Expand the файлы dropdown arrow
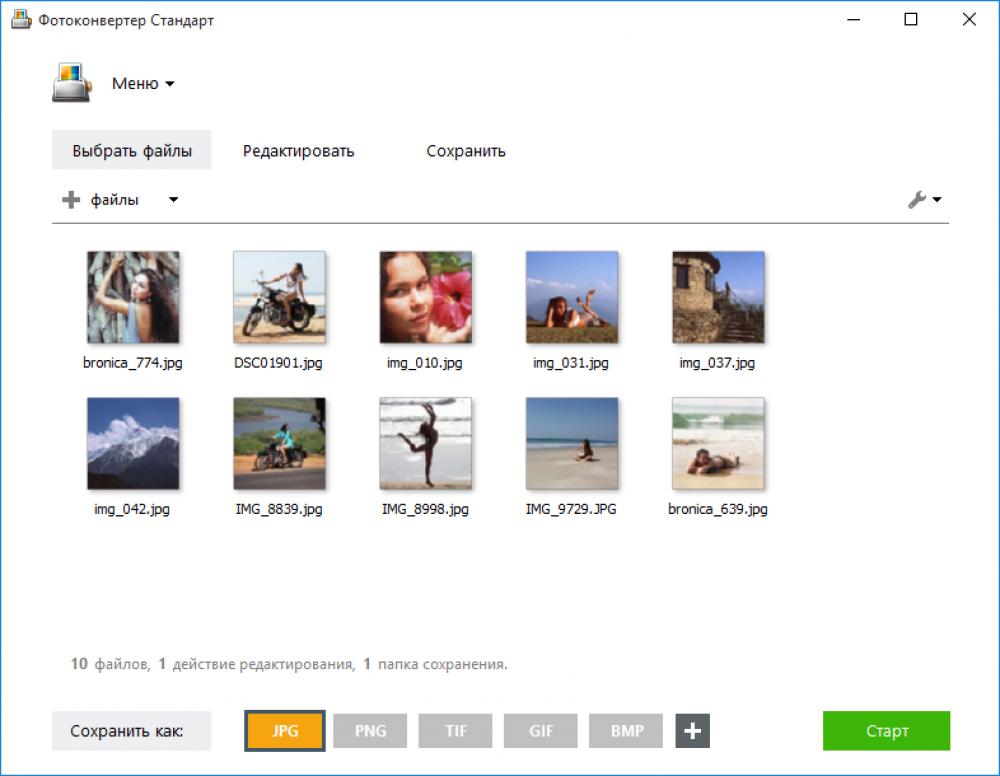This screenshot has height=776, width=1000. [172, 199]
